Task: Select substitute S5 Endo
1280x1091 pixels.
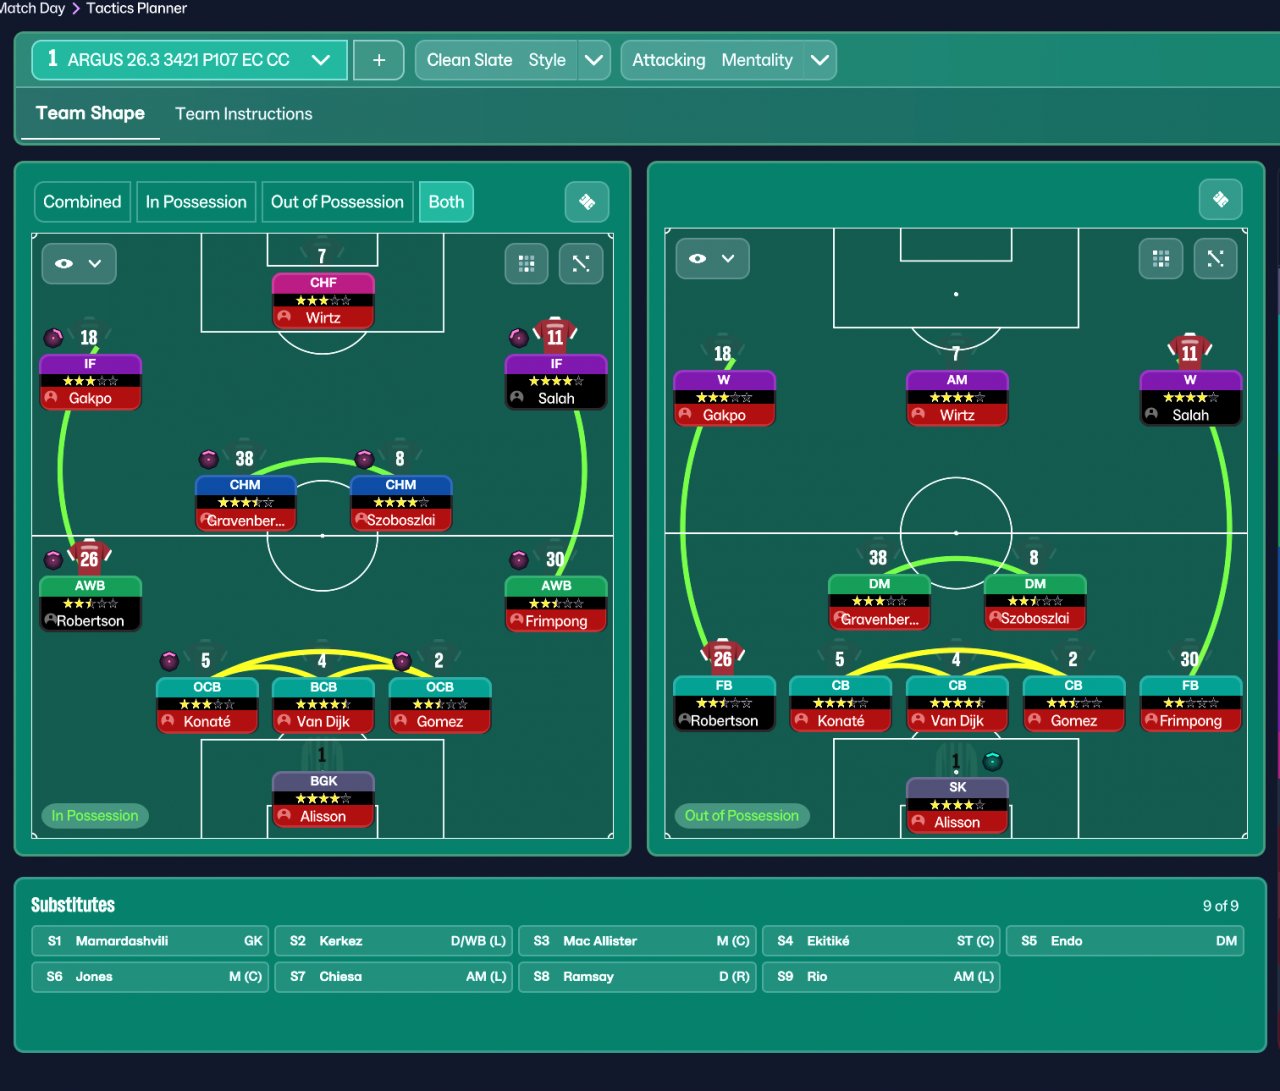Action: point(1125,941)
